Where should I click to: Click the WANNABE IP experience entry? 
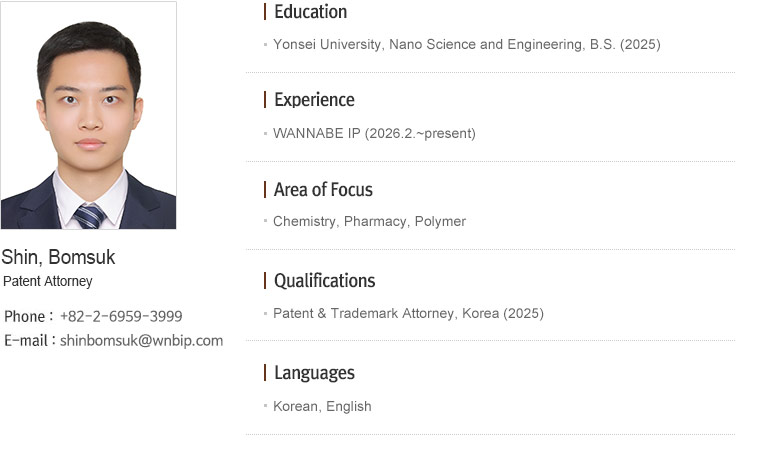[374, 133]
